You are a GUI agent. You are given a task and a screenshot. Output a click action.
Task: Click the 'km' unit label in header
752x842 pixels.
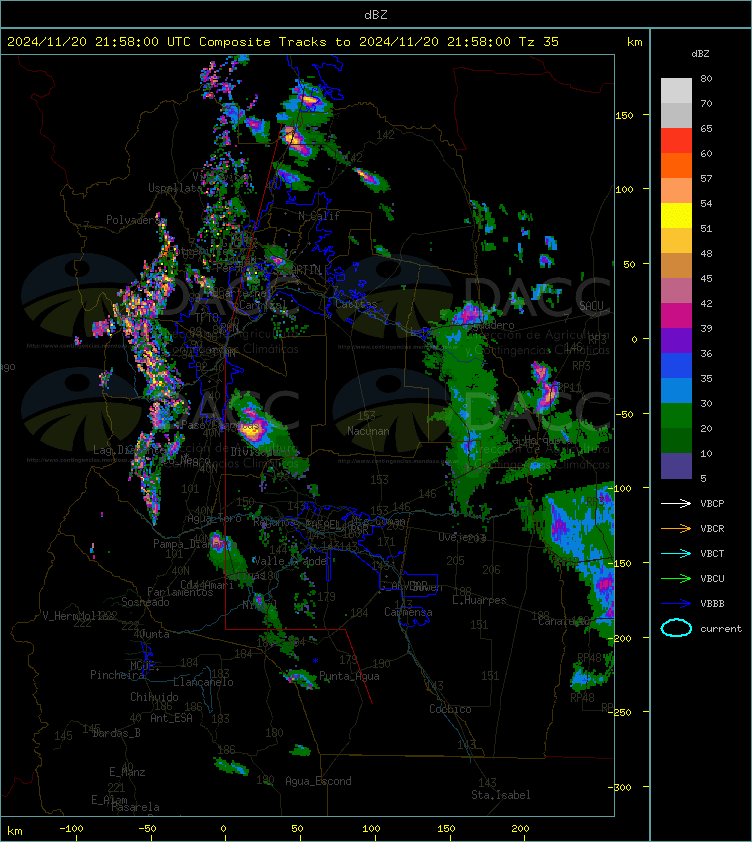634,42
